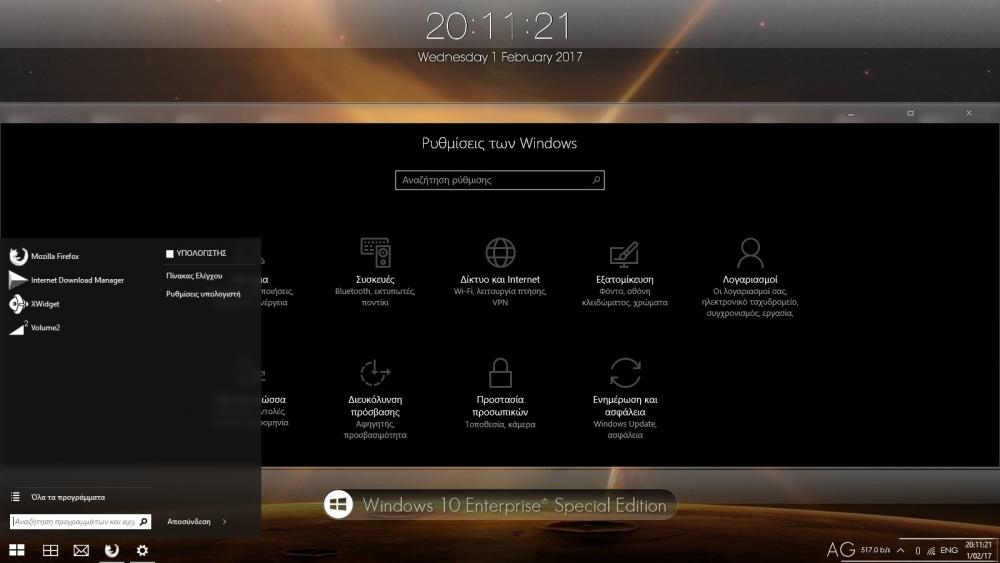
Task: Click the Αποσύνδεση sign-out button
Action: pyautogui.click(x=188, y=522)
